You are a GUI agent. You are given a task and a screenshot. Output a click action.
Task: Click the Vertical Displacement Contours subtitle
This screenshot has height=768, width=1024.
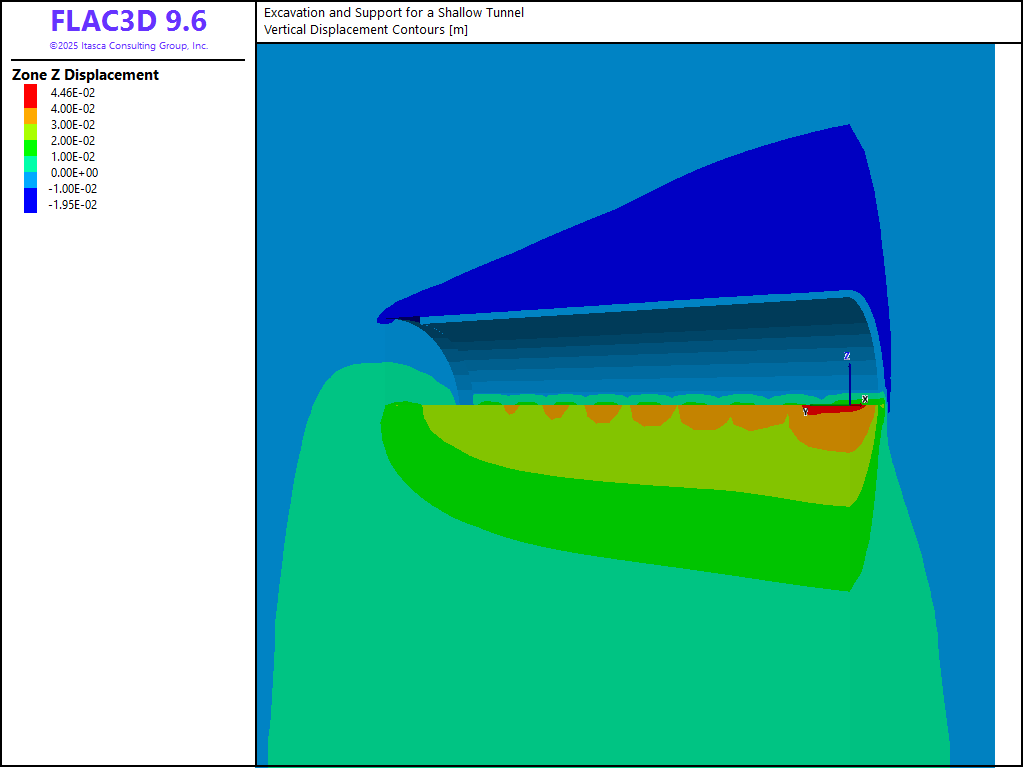point(366,29)
